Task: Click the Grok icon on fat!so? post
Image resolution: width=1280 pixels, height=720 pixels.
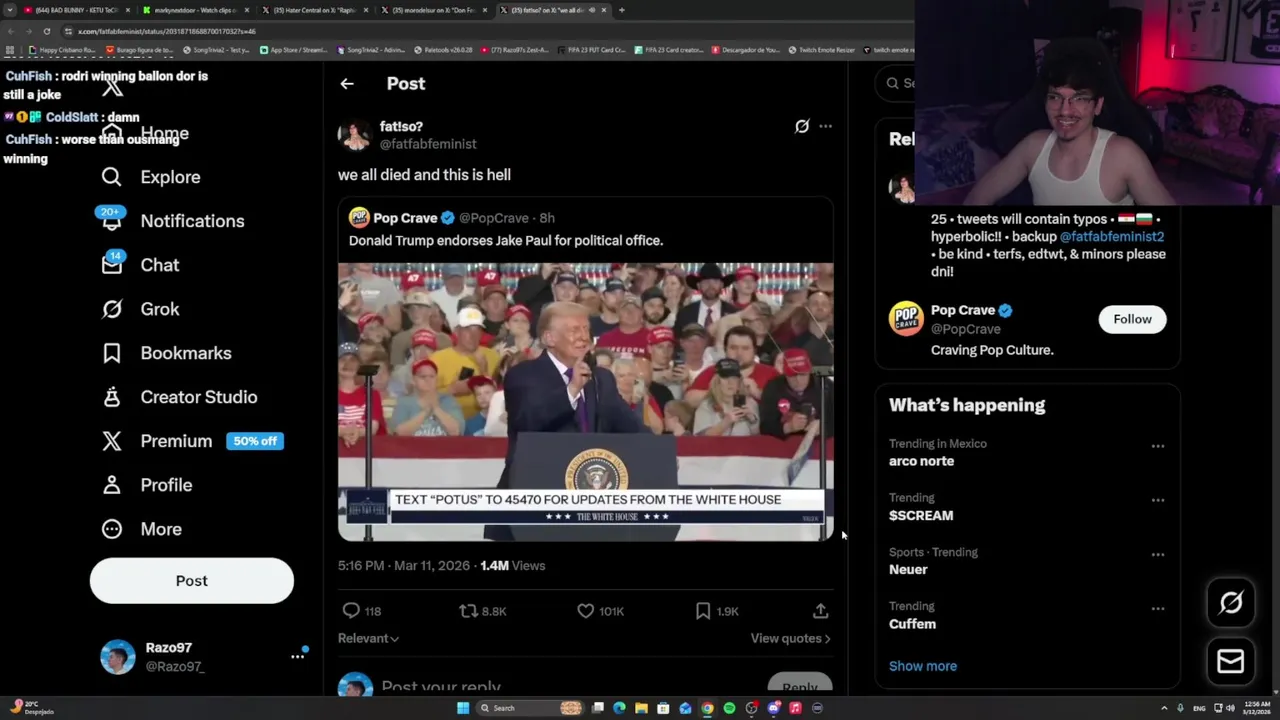Action: pos(802,126)
